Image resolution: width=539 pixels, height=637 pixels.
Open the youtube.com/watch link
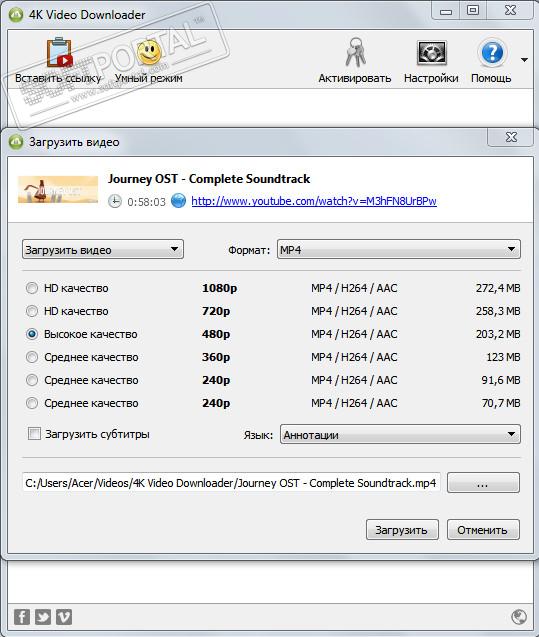pos(314,201)
